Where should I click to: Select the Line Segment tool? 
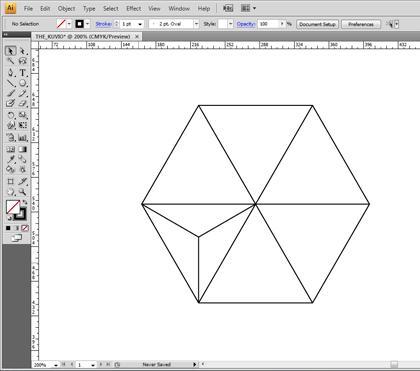(11, 83)
